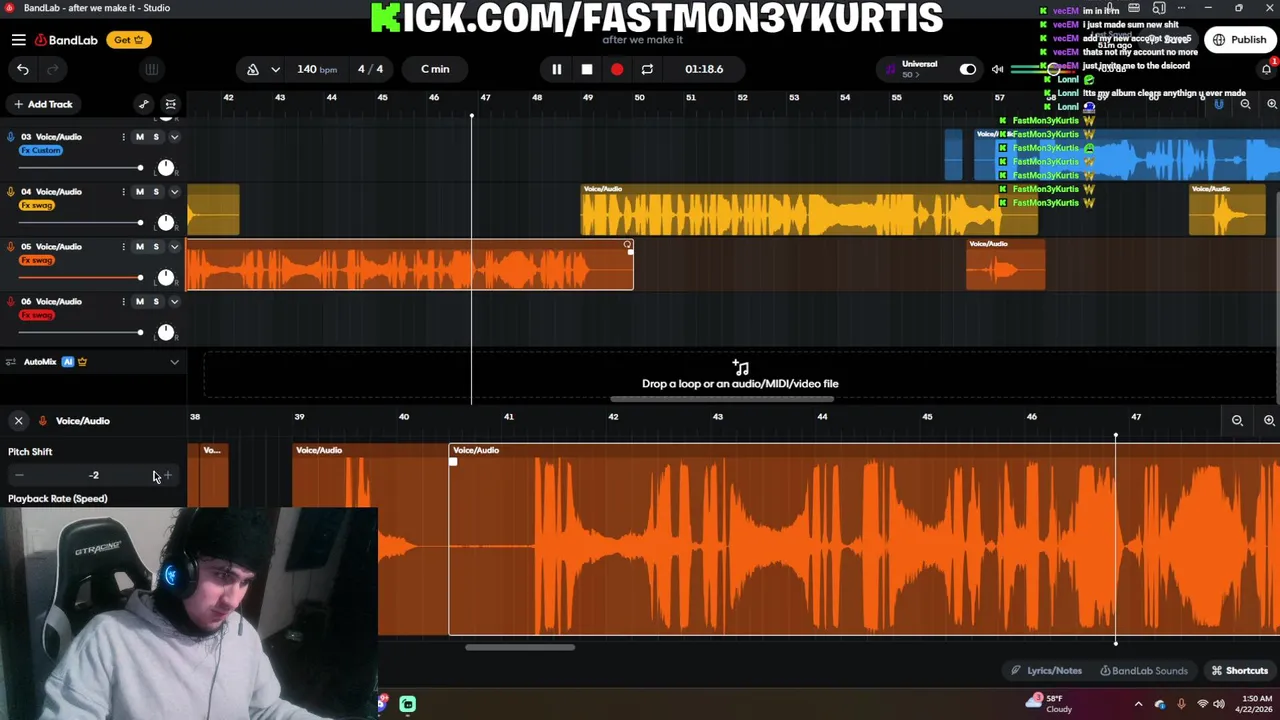This screenshot has height=720, width=1280.
Task: Open Fx swag on track 05
Action: pos(37,260)
